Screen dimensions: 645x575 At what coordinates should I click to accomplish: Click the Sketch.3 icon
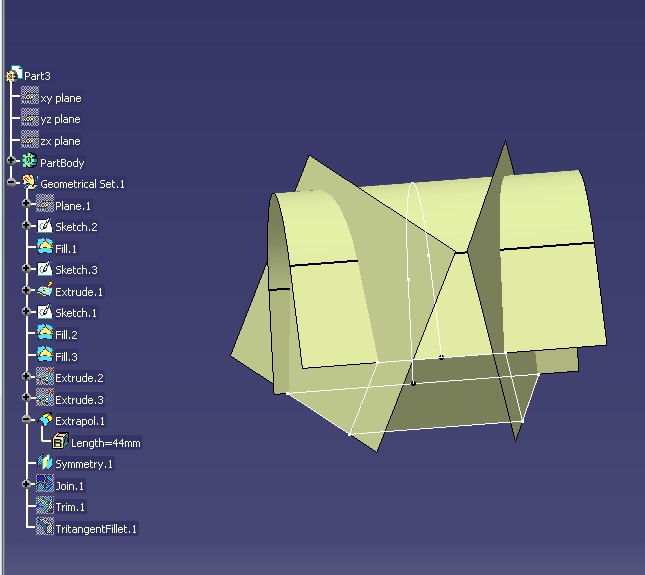[x=45, y=269]
